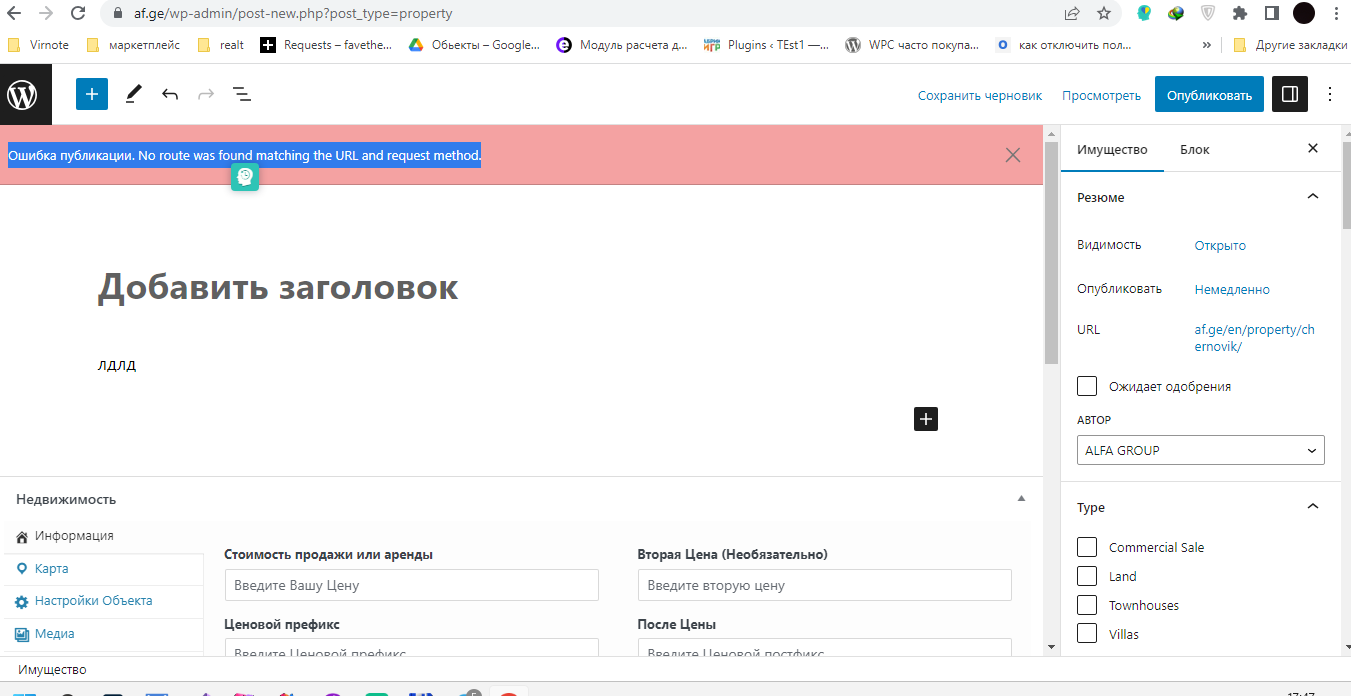The image size is (1351, 696).
Task: Collapse the Type panel chevron
Action: tap(1313, 507)
